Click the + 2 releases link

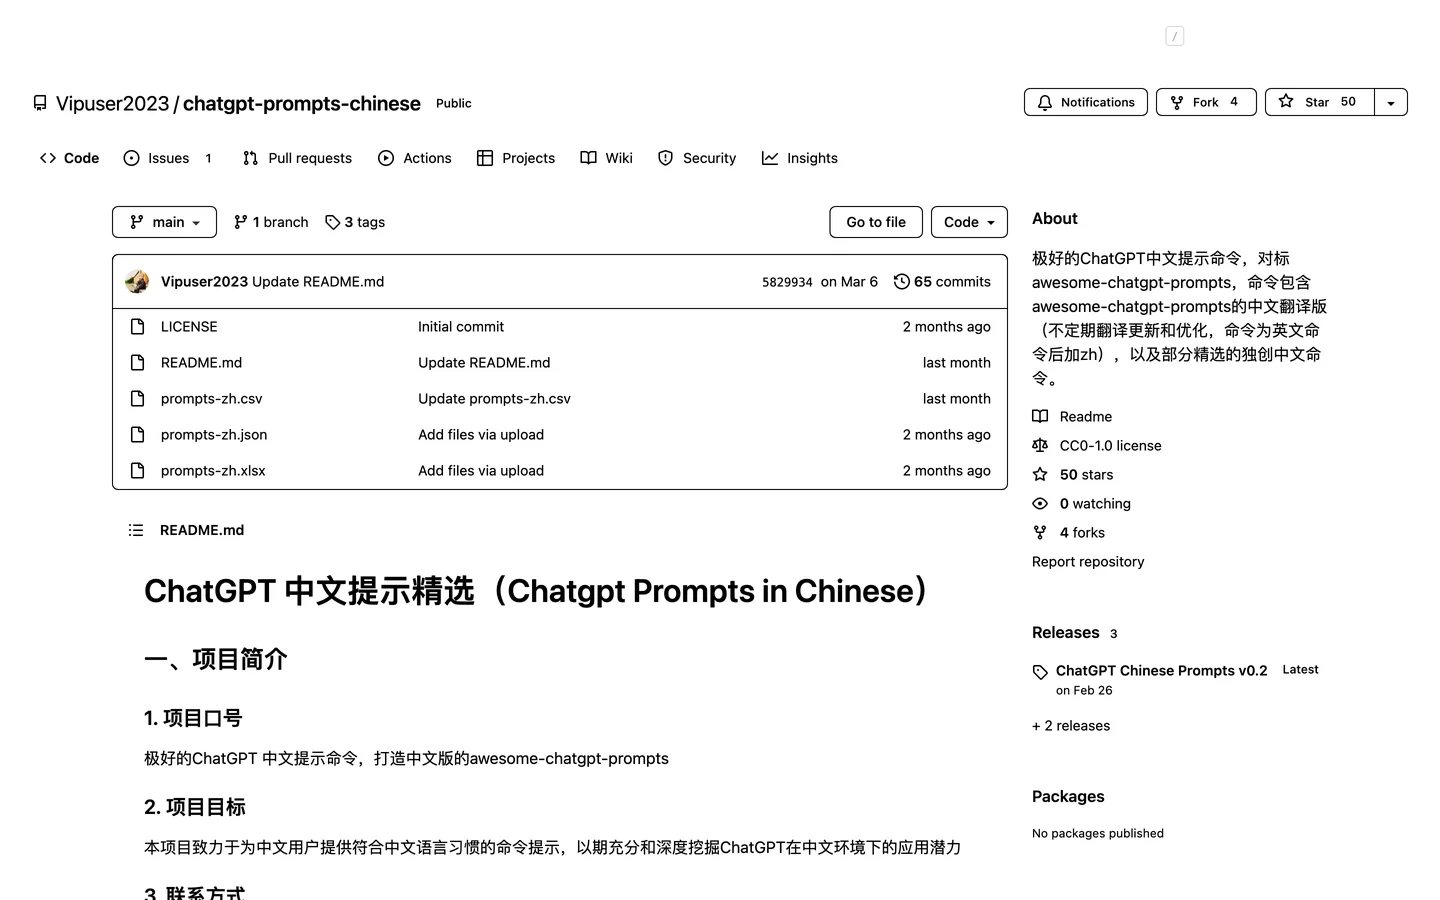[1071, 726]
